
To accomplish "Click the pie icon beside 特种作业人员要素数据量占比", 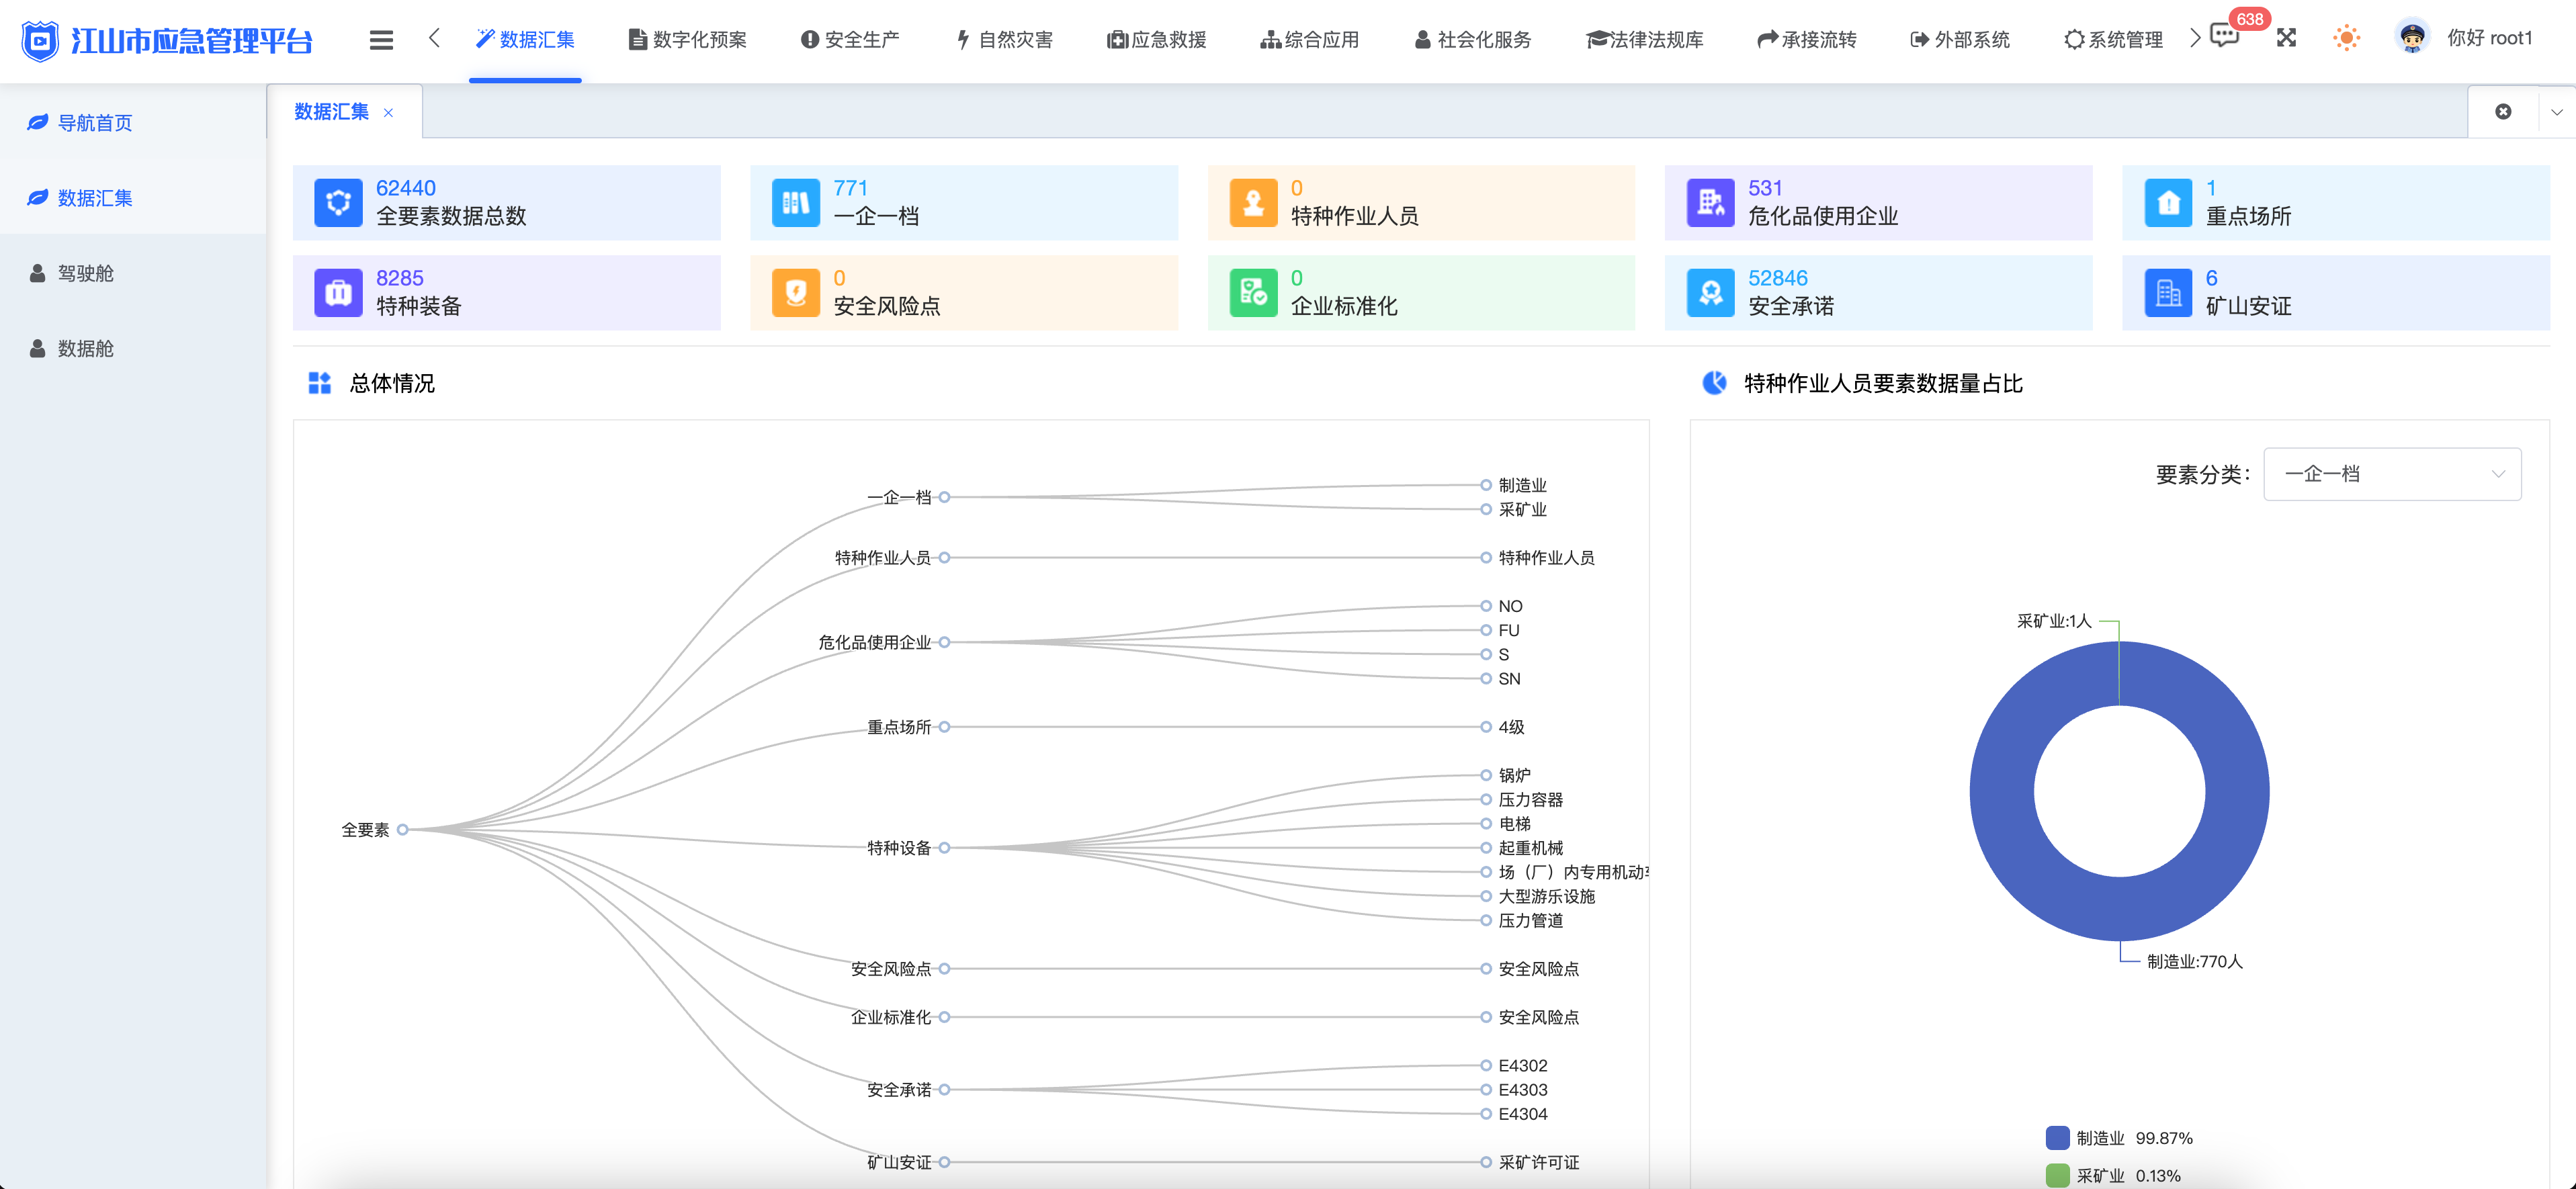I will (x=1715, y=383).
